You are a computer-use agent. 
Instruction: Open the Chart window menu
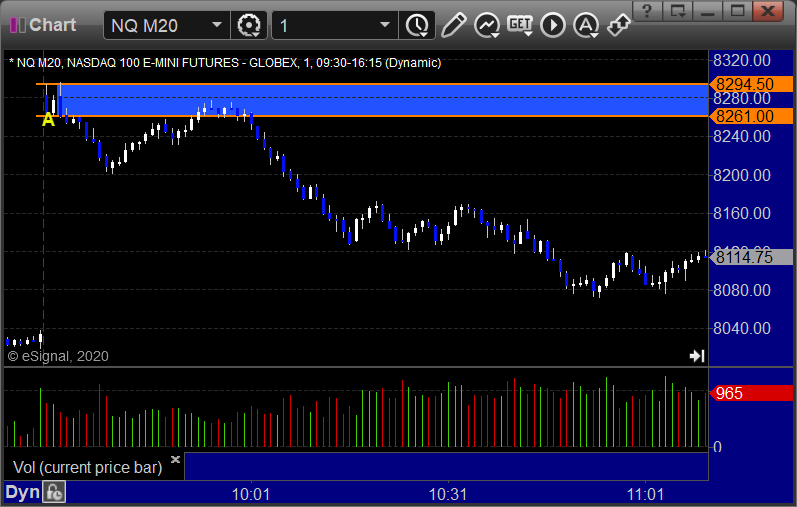[x=43, y=25]
